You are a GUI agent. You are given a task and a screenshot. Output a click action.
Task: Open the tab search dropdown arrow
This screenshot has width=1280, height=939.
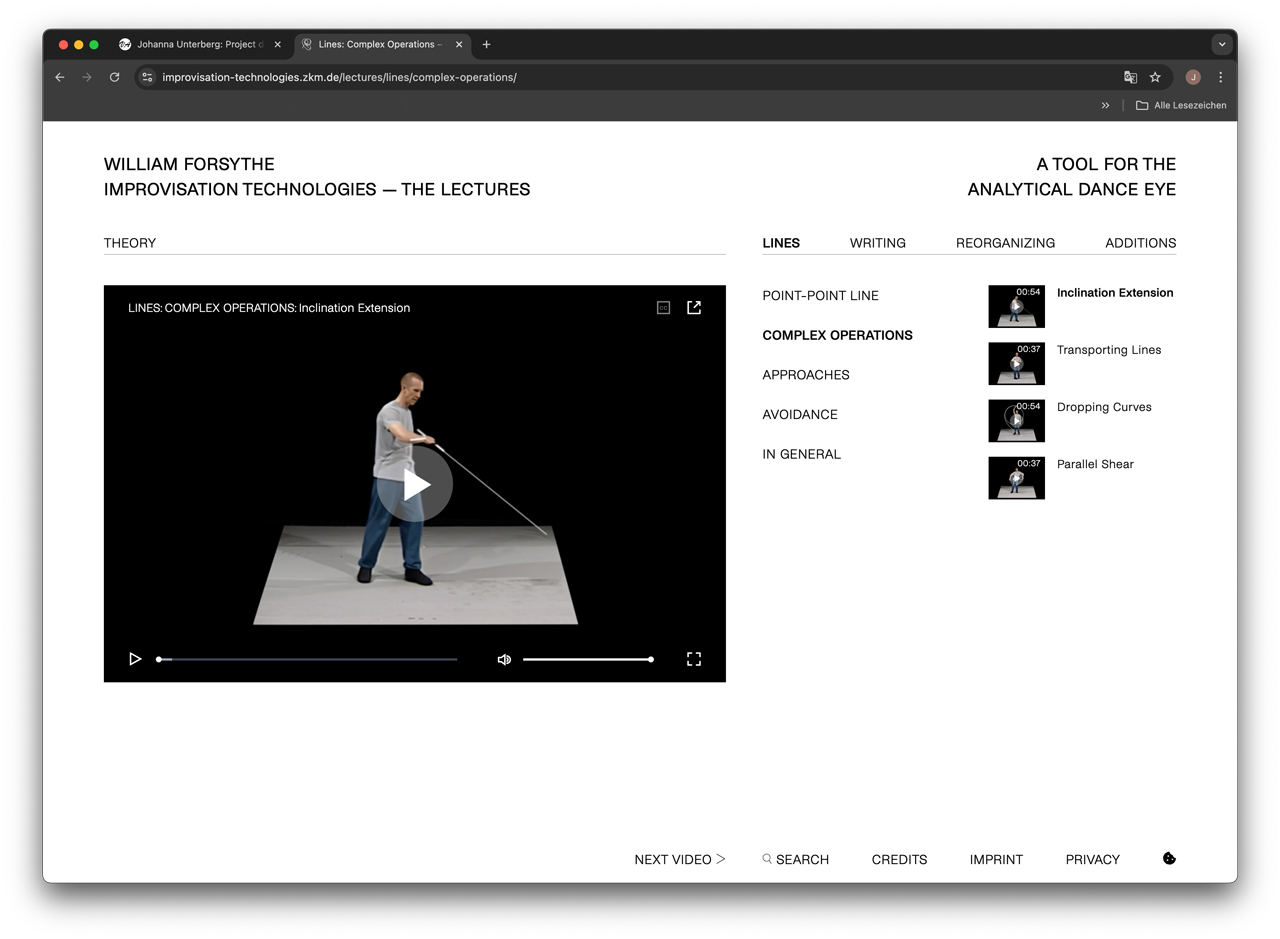(x=1221, y=44)
